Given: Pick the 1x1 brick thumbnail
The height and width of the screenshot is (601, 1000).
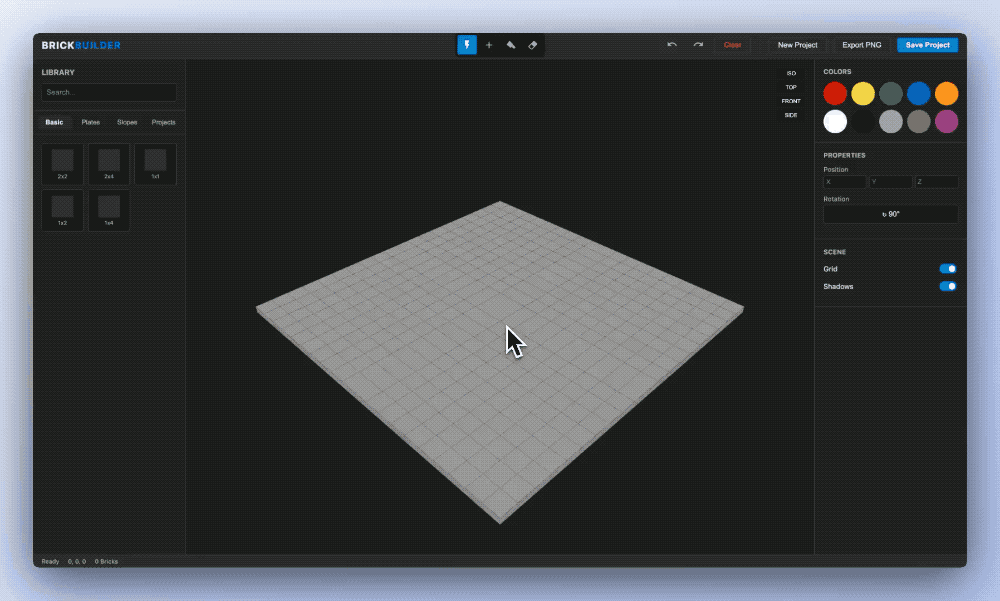Looking at the screenshot, I should [x=155, y=164].
